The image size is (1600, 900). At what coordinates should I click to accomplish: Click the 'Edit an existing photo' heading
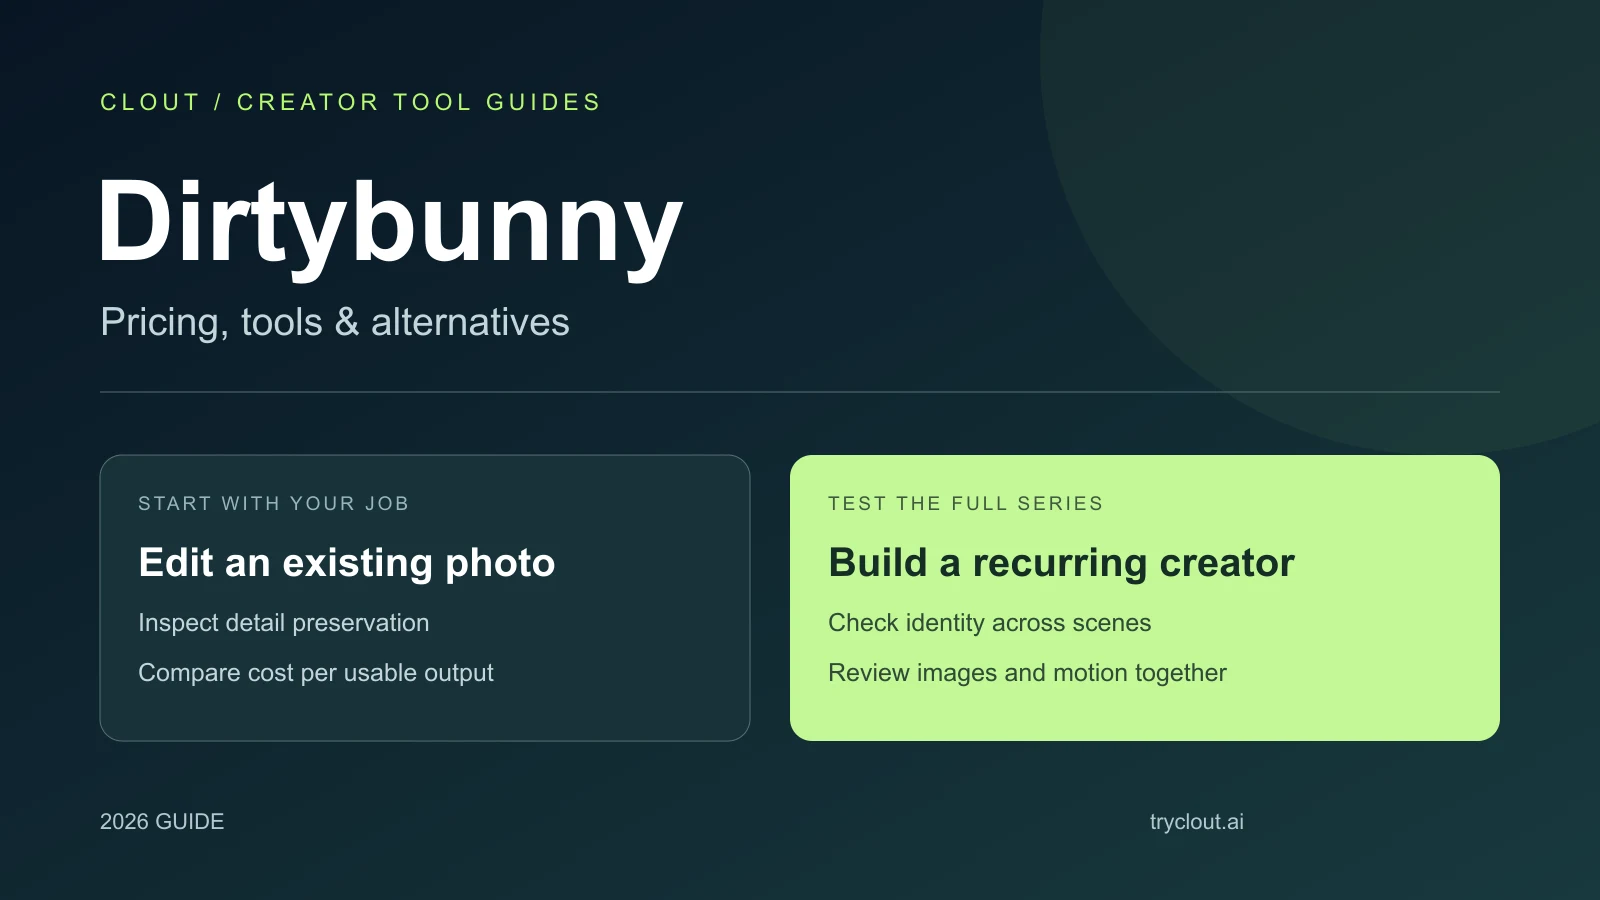[347, 563]
